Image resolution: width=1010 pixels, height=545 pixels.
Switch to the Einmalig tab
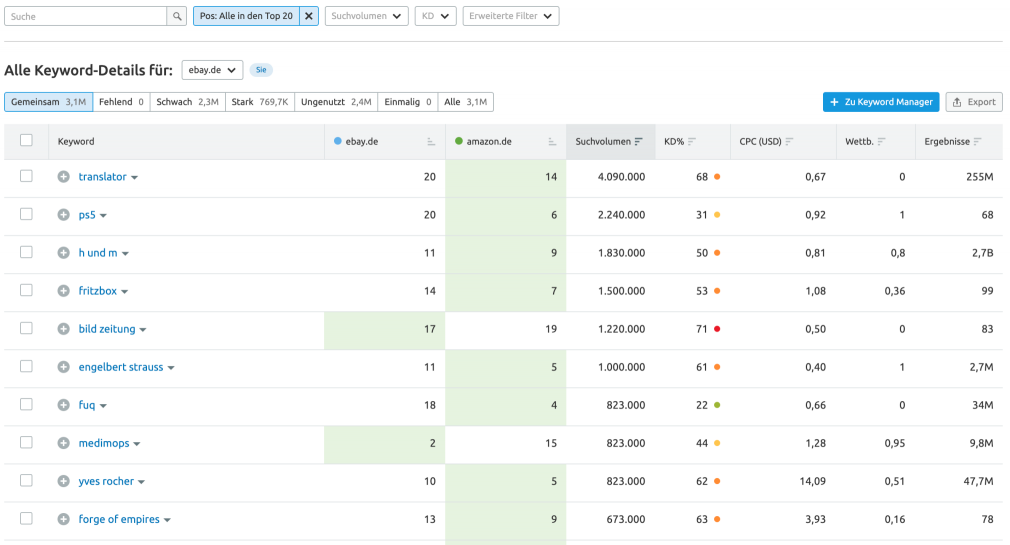tap(408, 102)
